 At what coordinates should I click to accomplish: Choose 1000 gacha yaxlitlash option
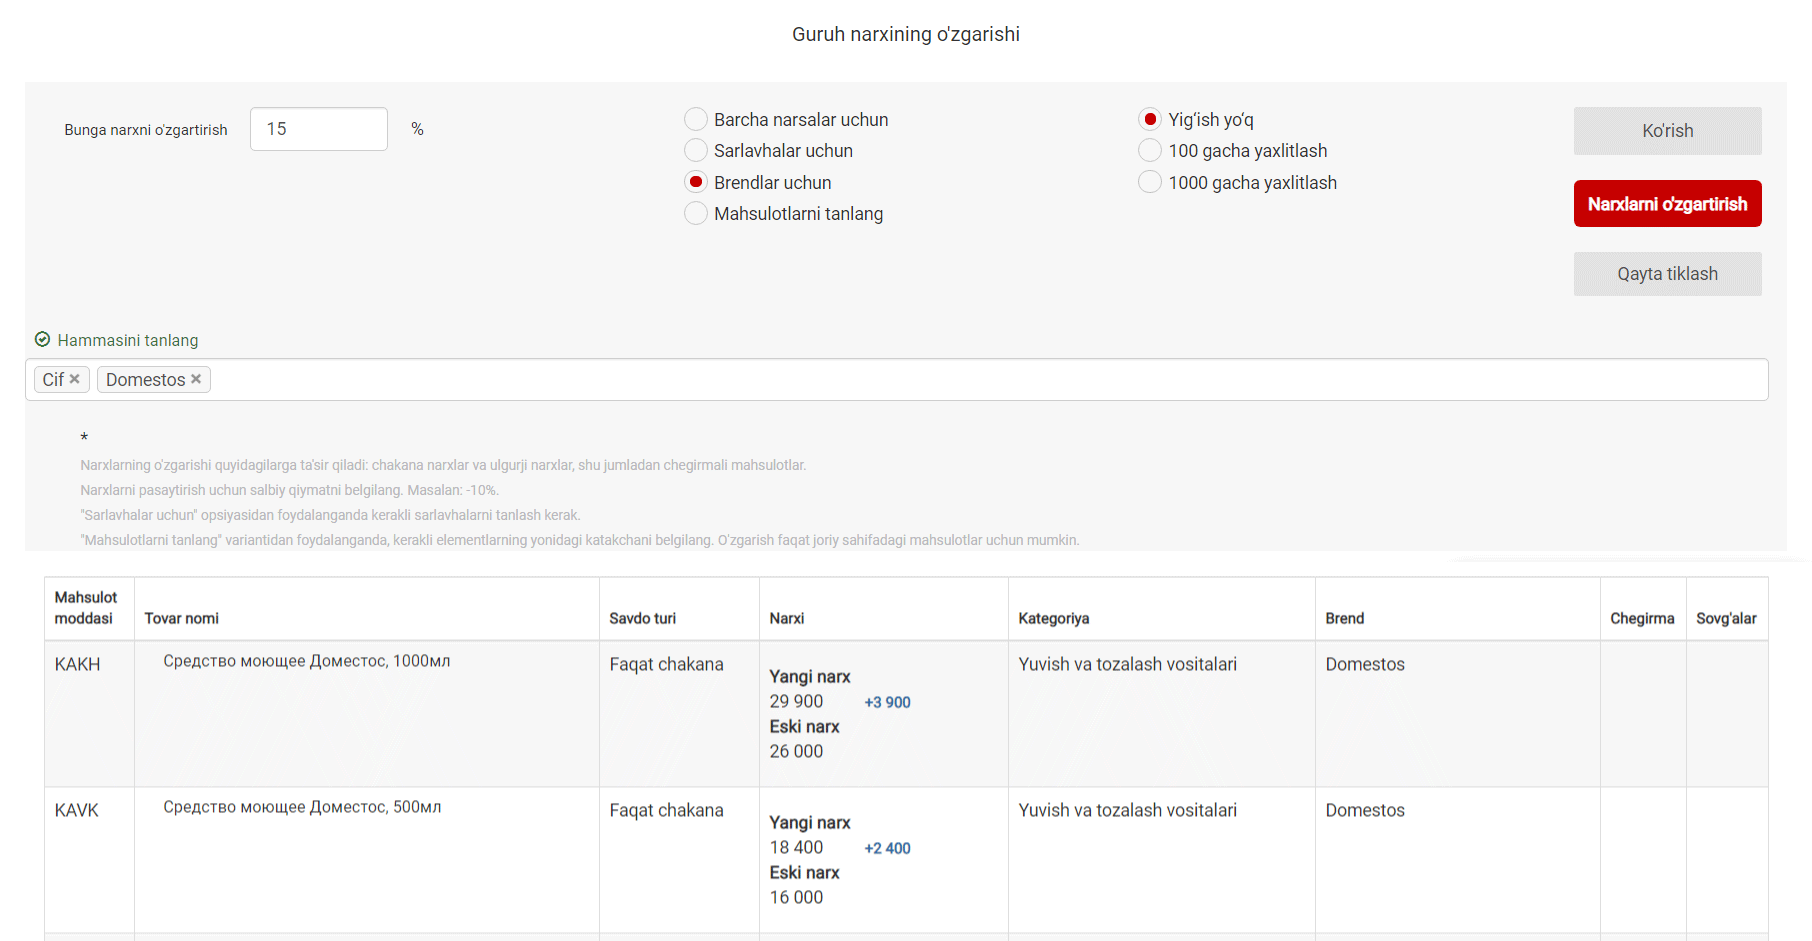coord(1150,182)
